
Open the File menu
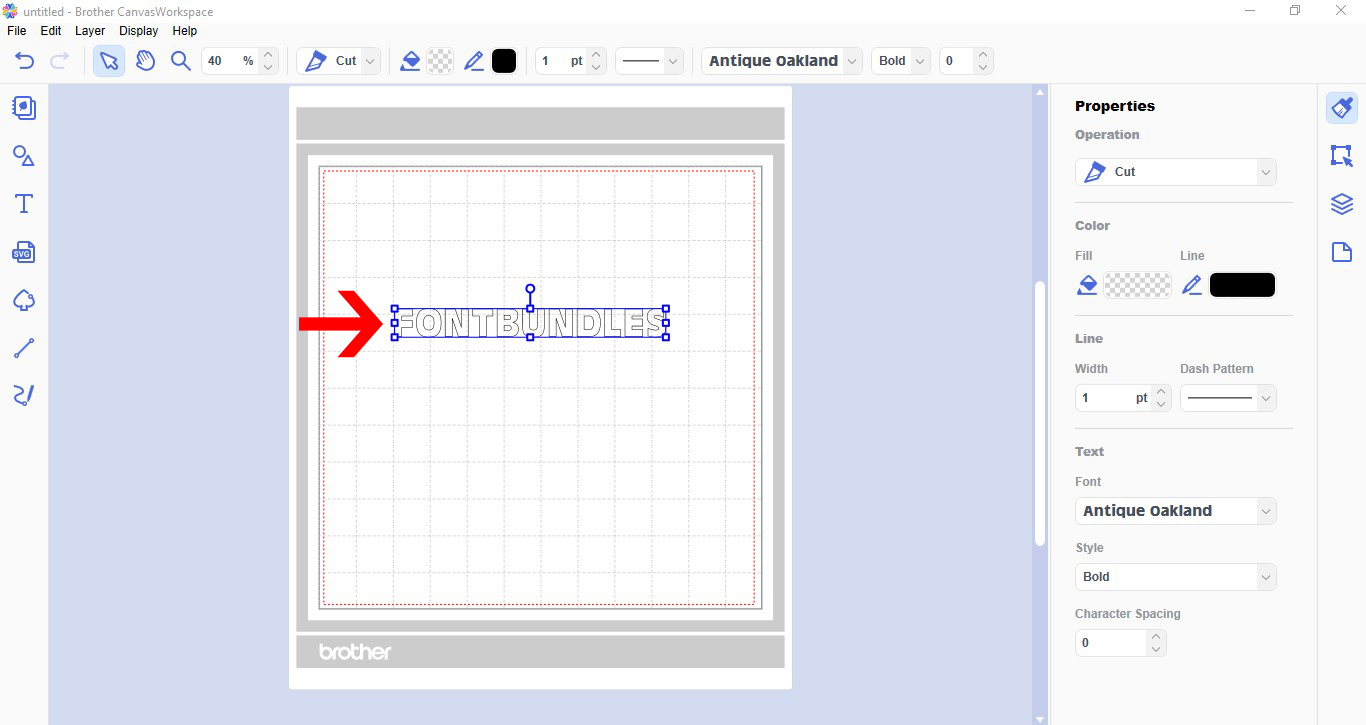[x=16, y=31]
